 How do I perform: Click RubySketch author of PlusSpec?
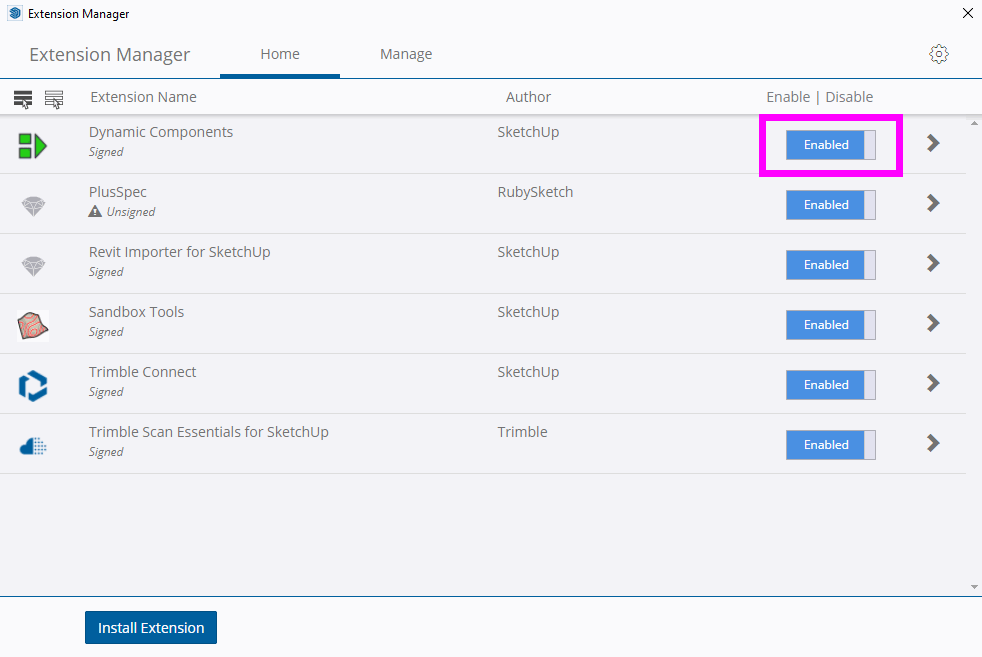click(535, 192)
